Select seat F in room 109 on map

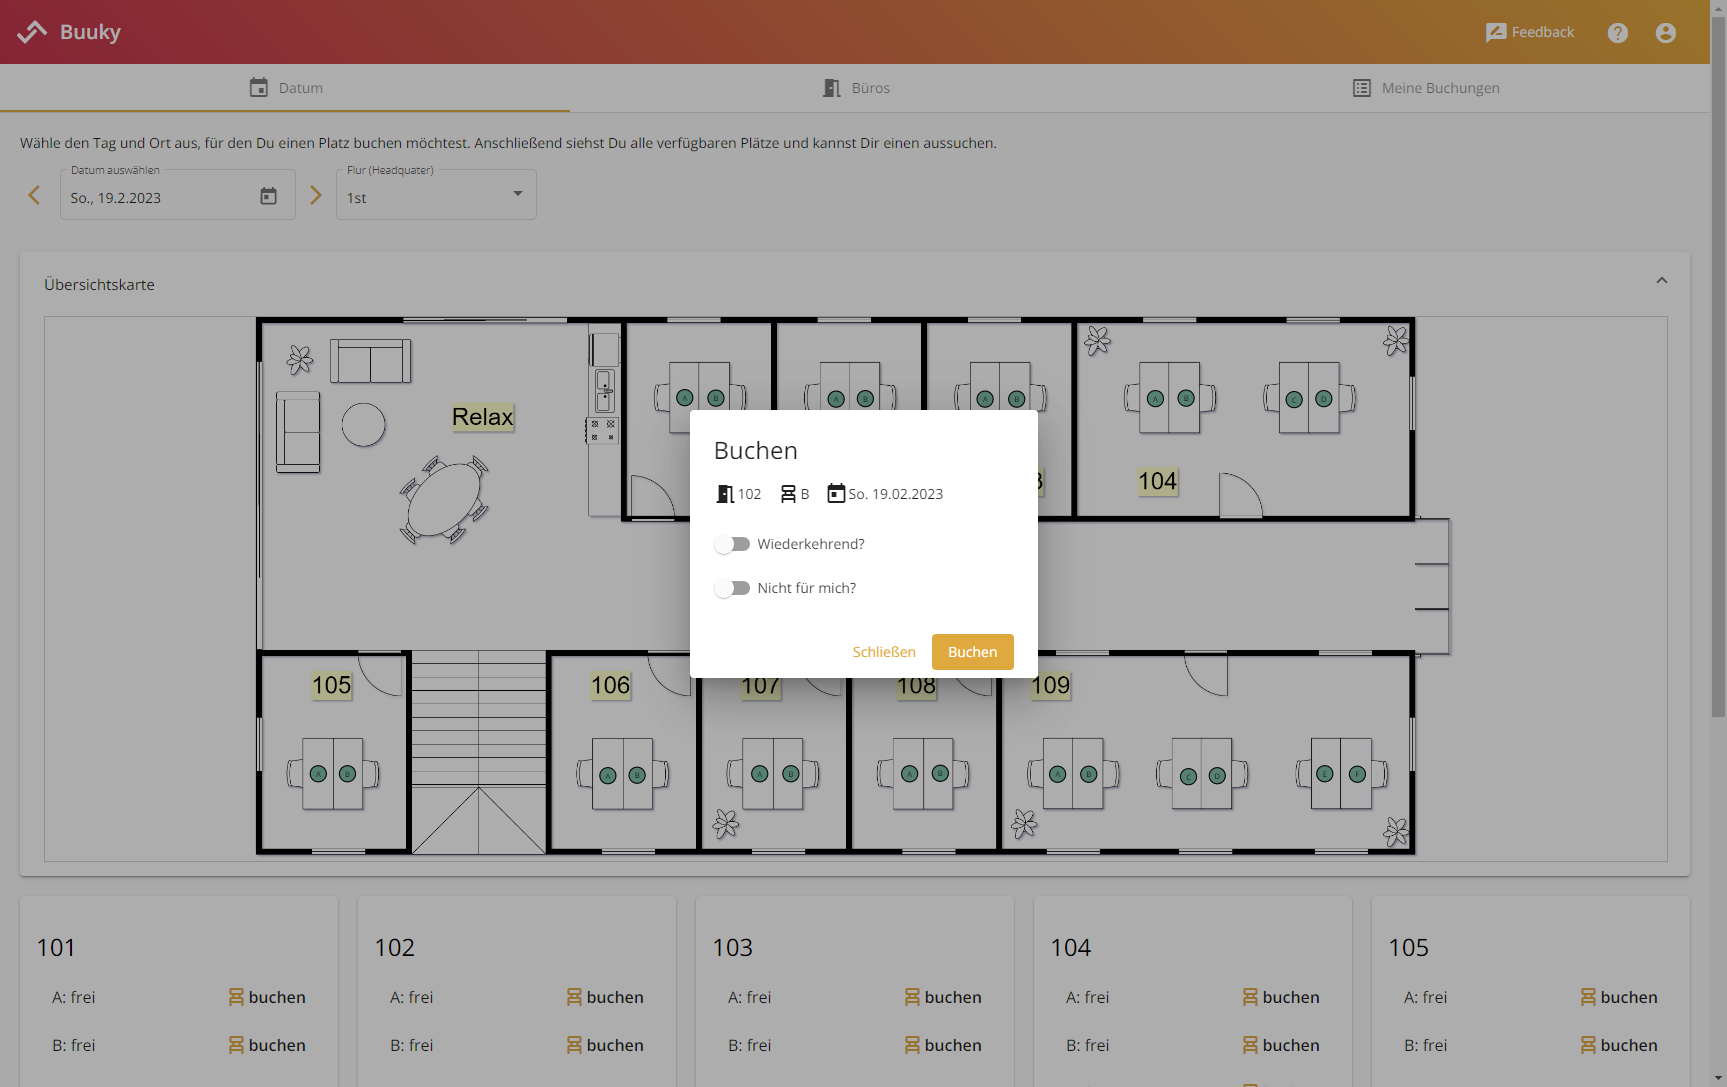pos(1357,774)
